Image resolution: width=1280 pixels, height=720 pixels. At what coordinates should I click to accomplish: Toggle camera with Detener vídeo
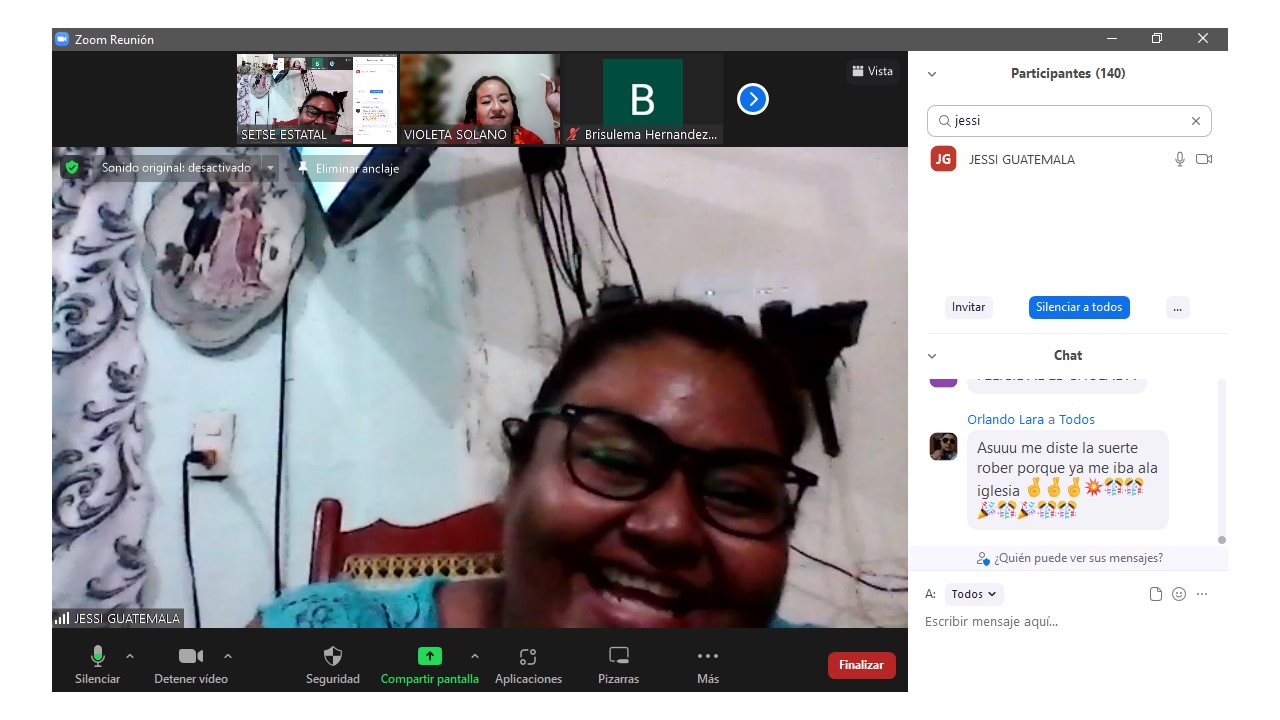pyautogui.click(x=190, y=656)
